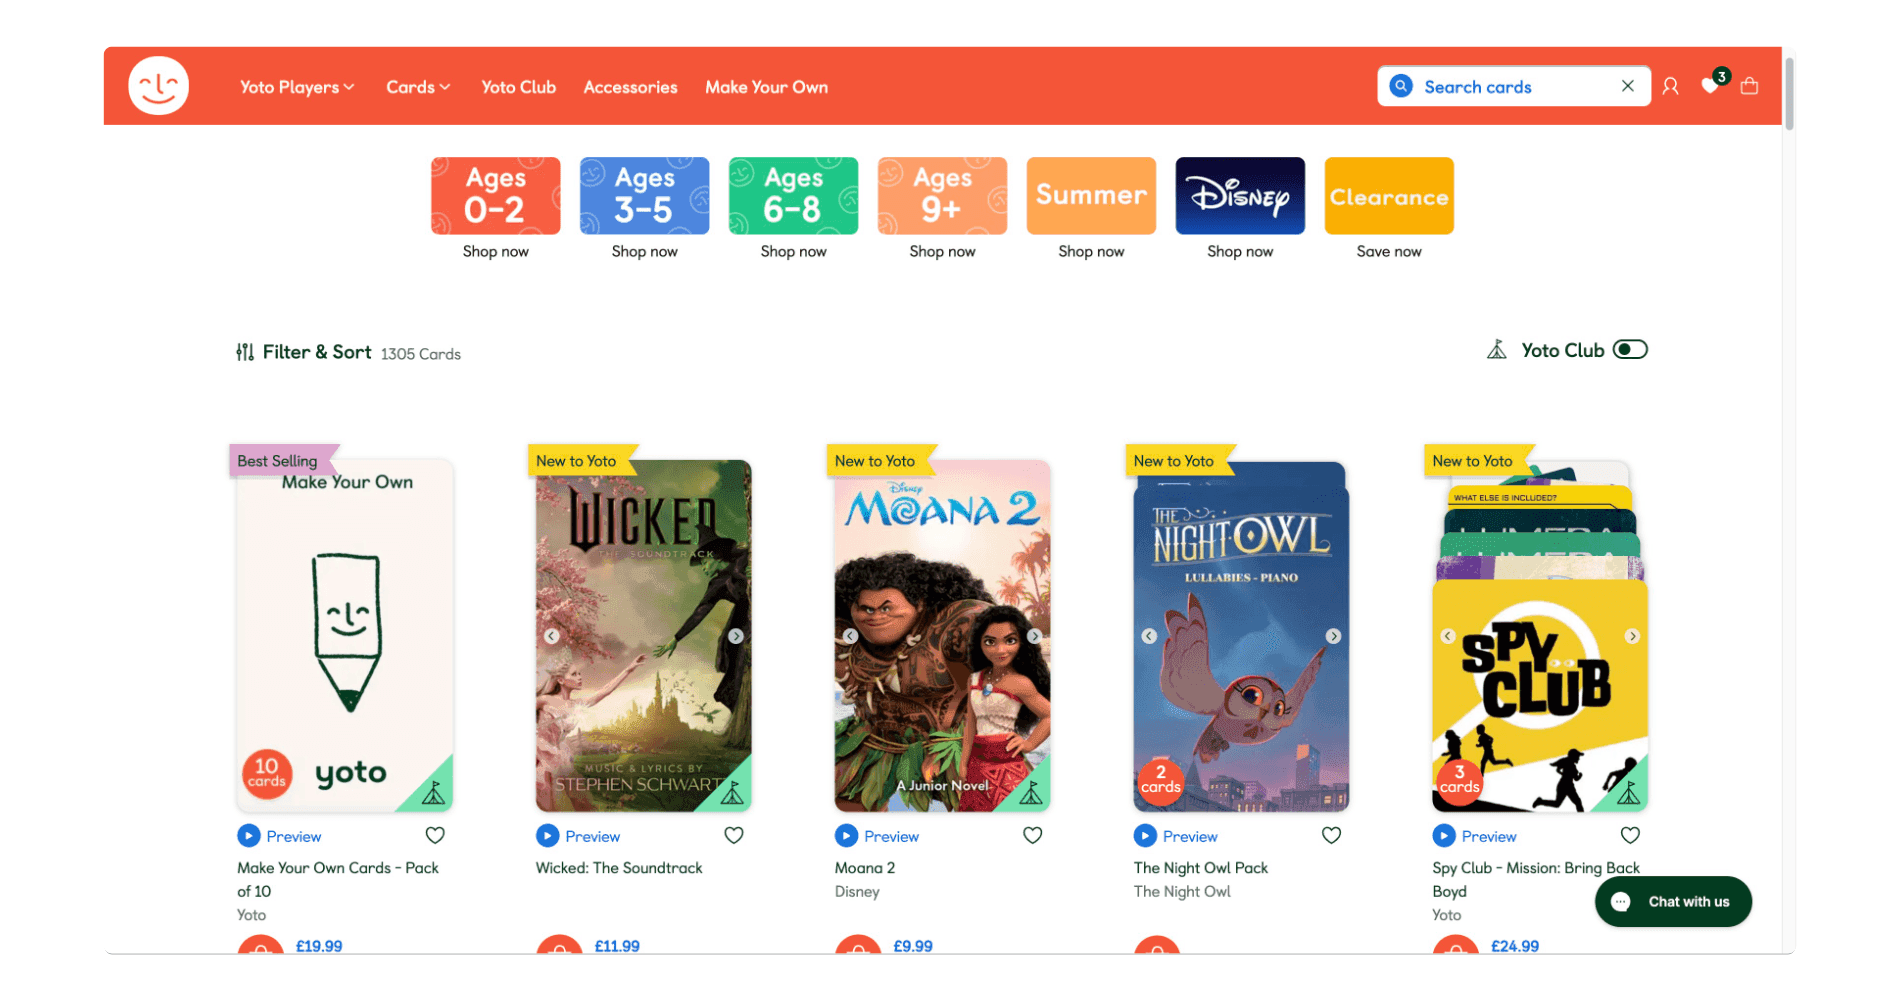Image resolution: width=1900 pixels, height=1000 pixels.
Task: Favorite Wicked: The Soundtrack with heart
Action: (x=734, y=836)
